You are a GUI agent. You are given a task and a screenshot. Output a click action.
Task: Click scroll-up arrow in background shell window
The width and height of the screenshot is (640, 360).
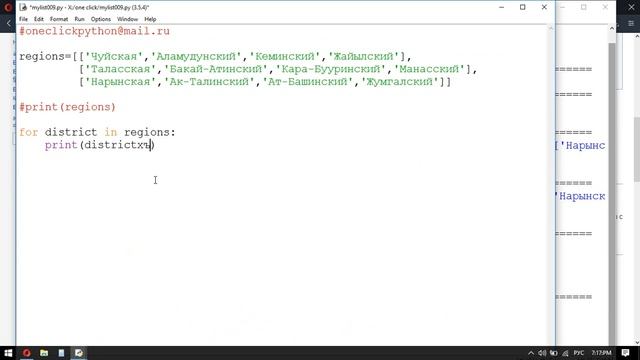(x=611, y=29)
